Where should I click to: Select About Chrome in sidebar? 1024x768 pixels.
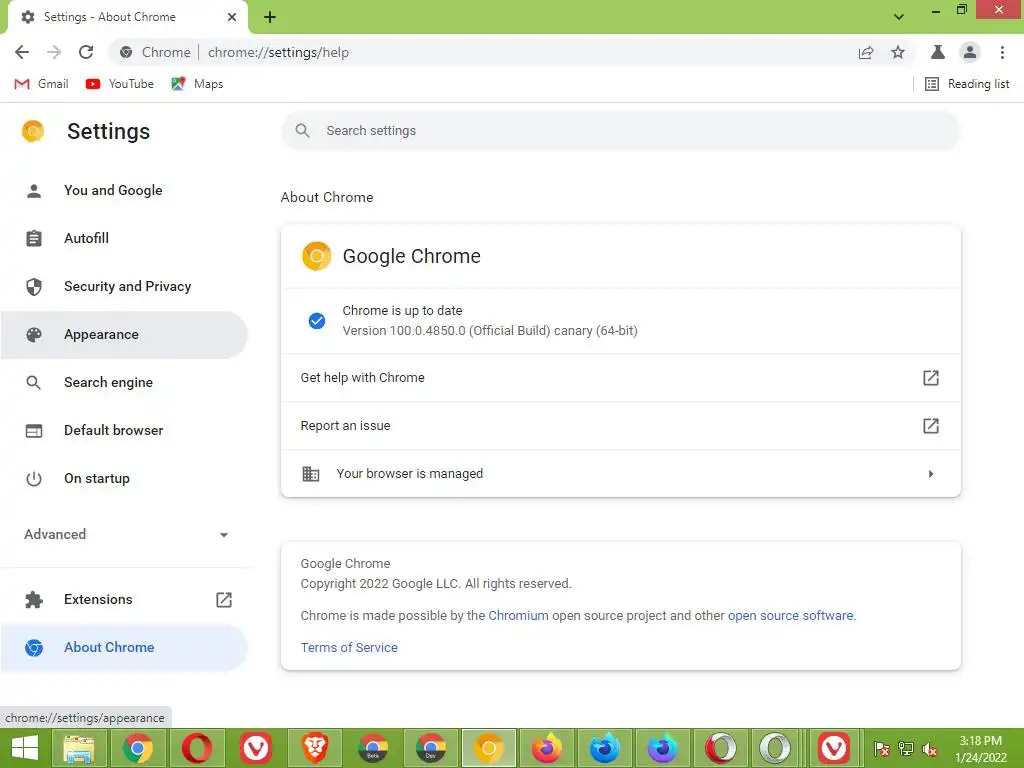tap(124, 647)
